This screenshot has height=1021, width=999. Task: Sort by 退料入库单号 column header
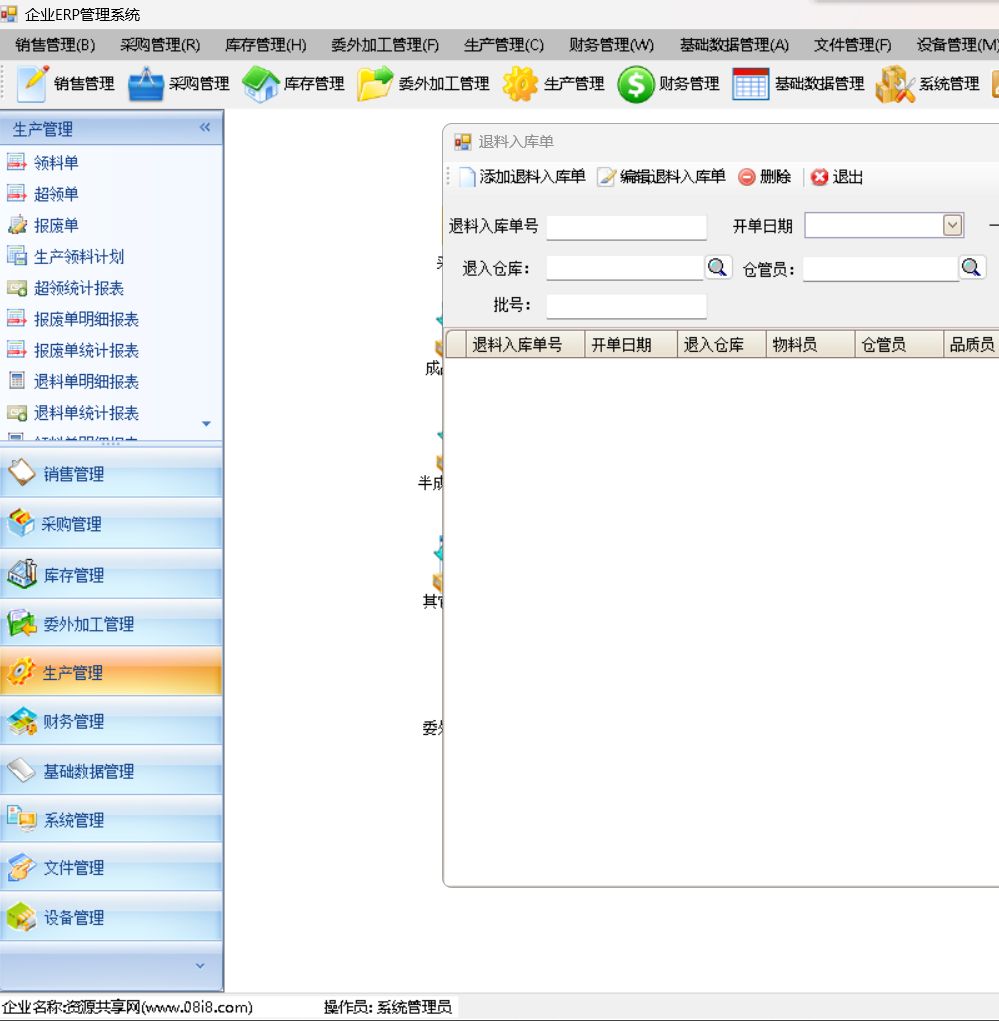coord(525,344)
